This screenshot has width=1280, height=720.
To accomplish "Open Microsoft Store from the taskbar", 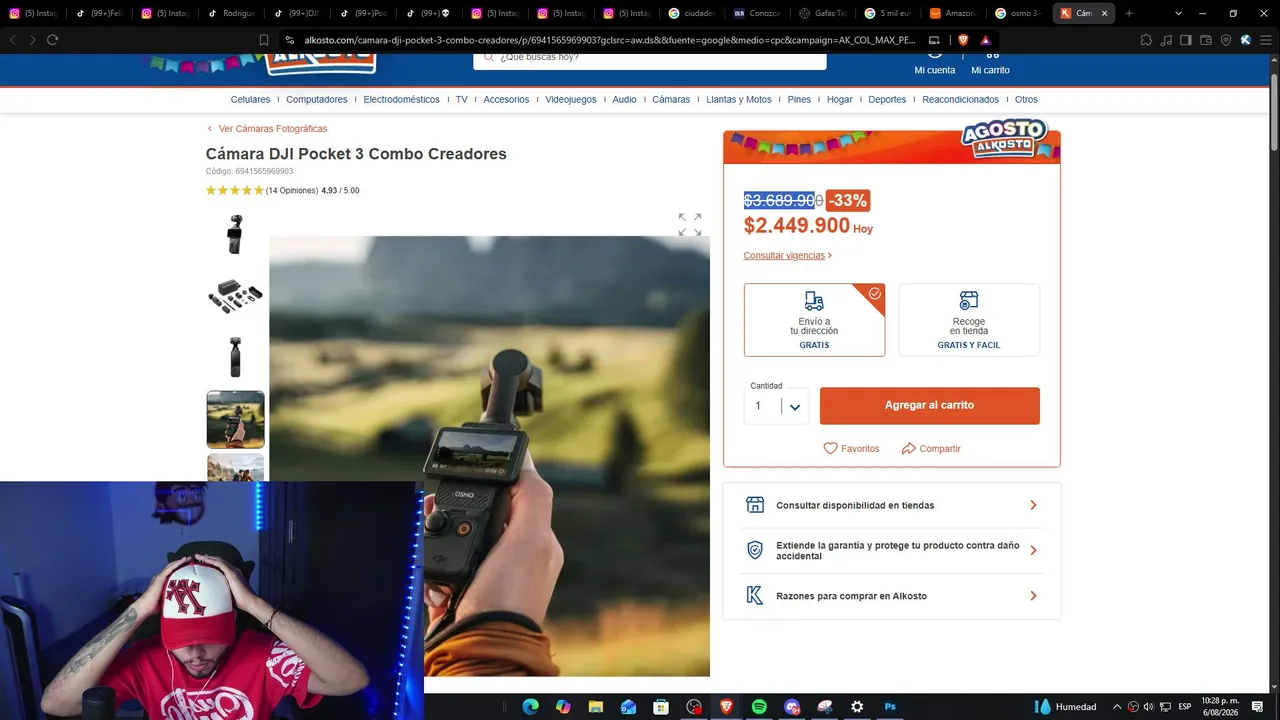I will (x=661, y=707).
